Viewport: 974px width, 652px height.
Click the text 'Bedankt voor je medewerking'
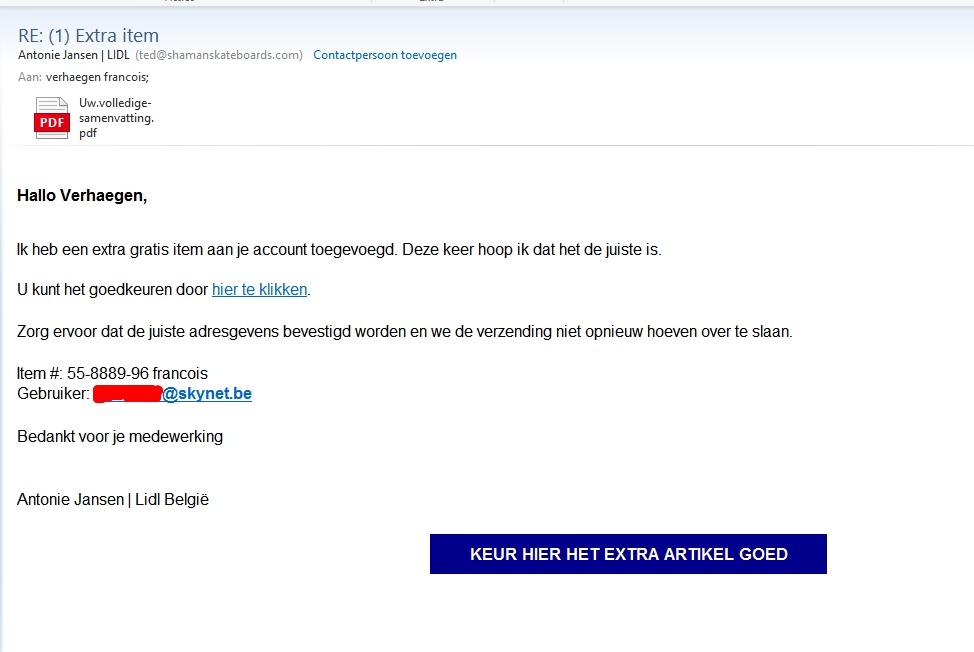(x=120, y=437)
